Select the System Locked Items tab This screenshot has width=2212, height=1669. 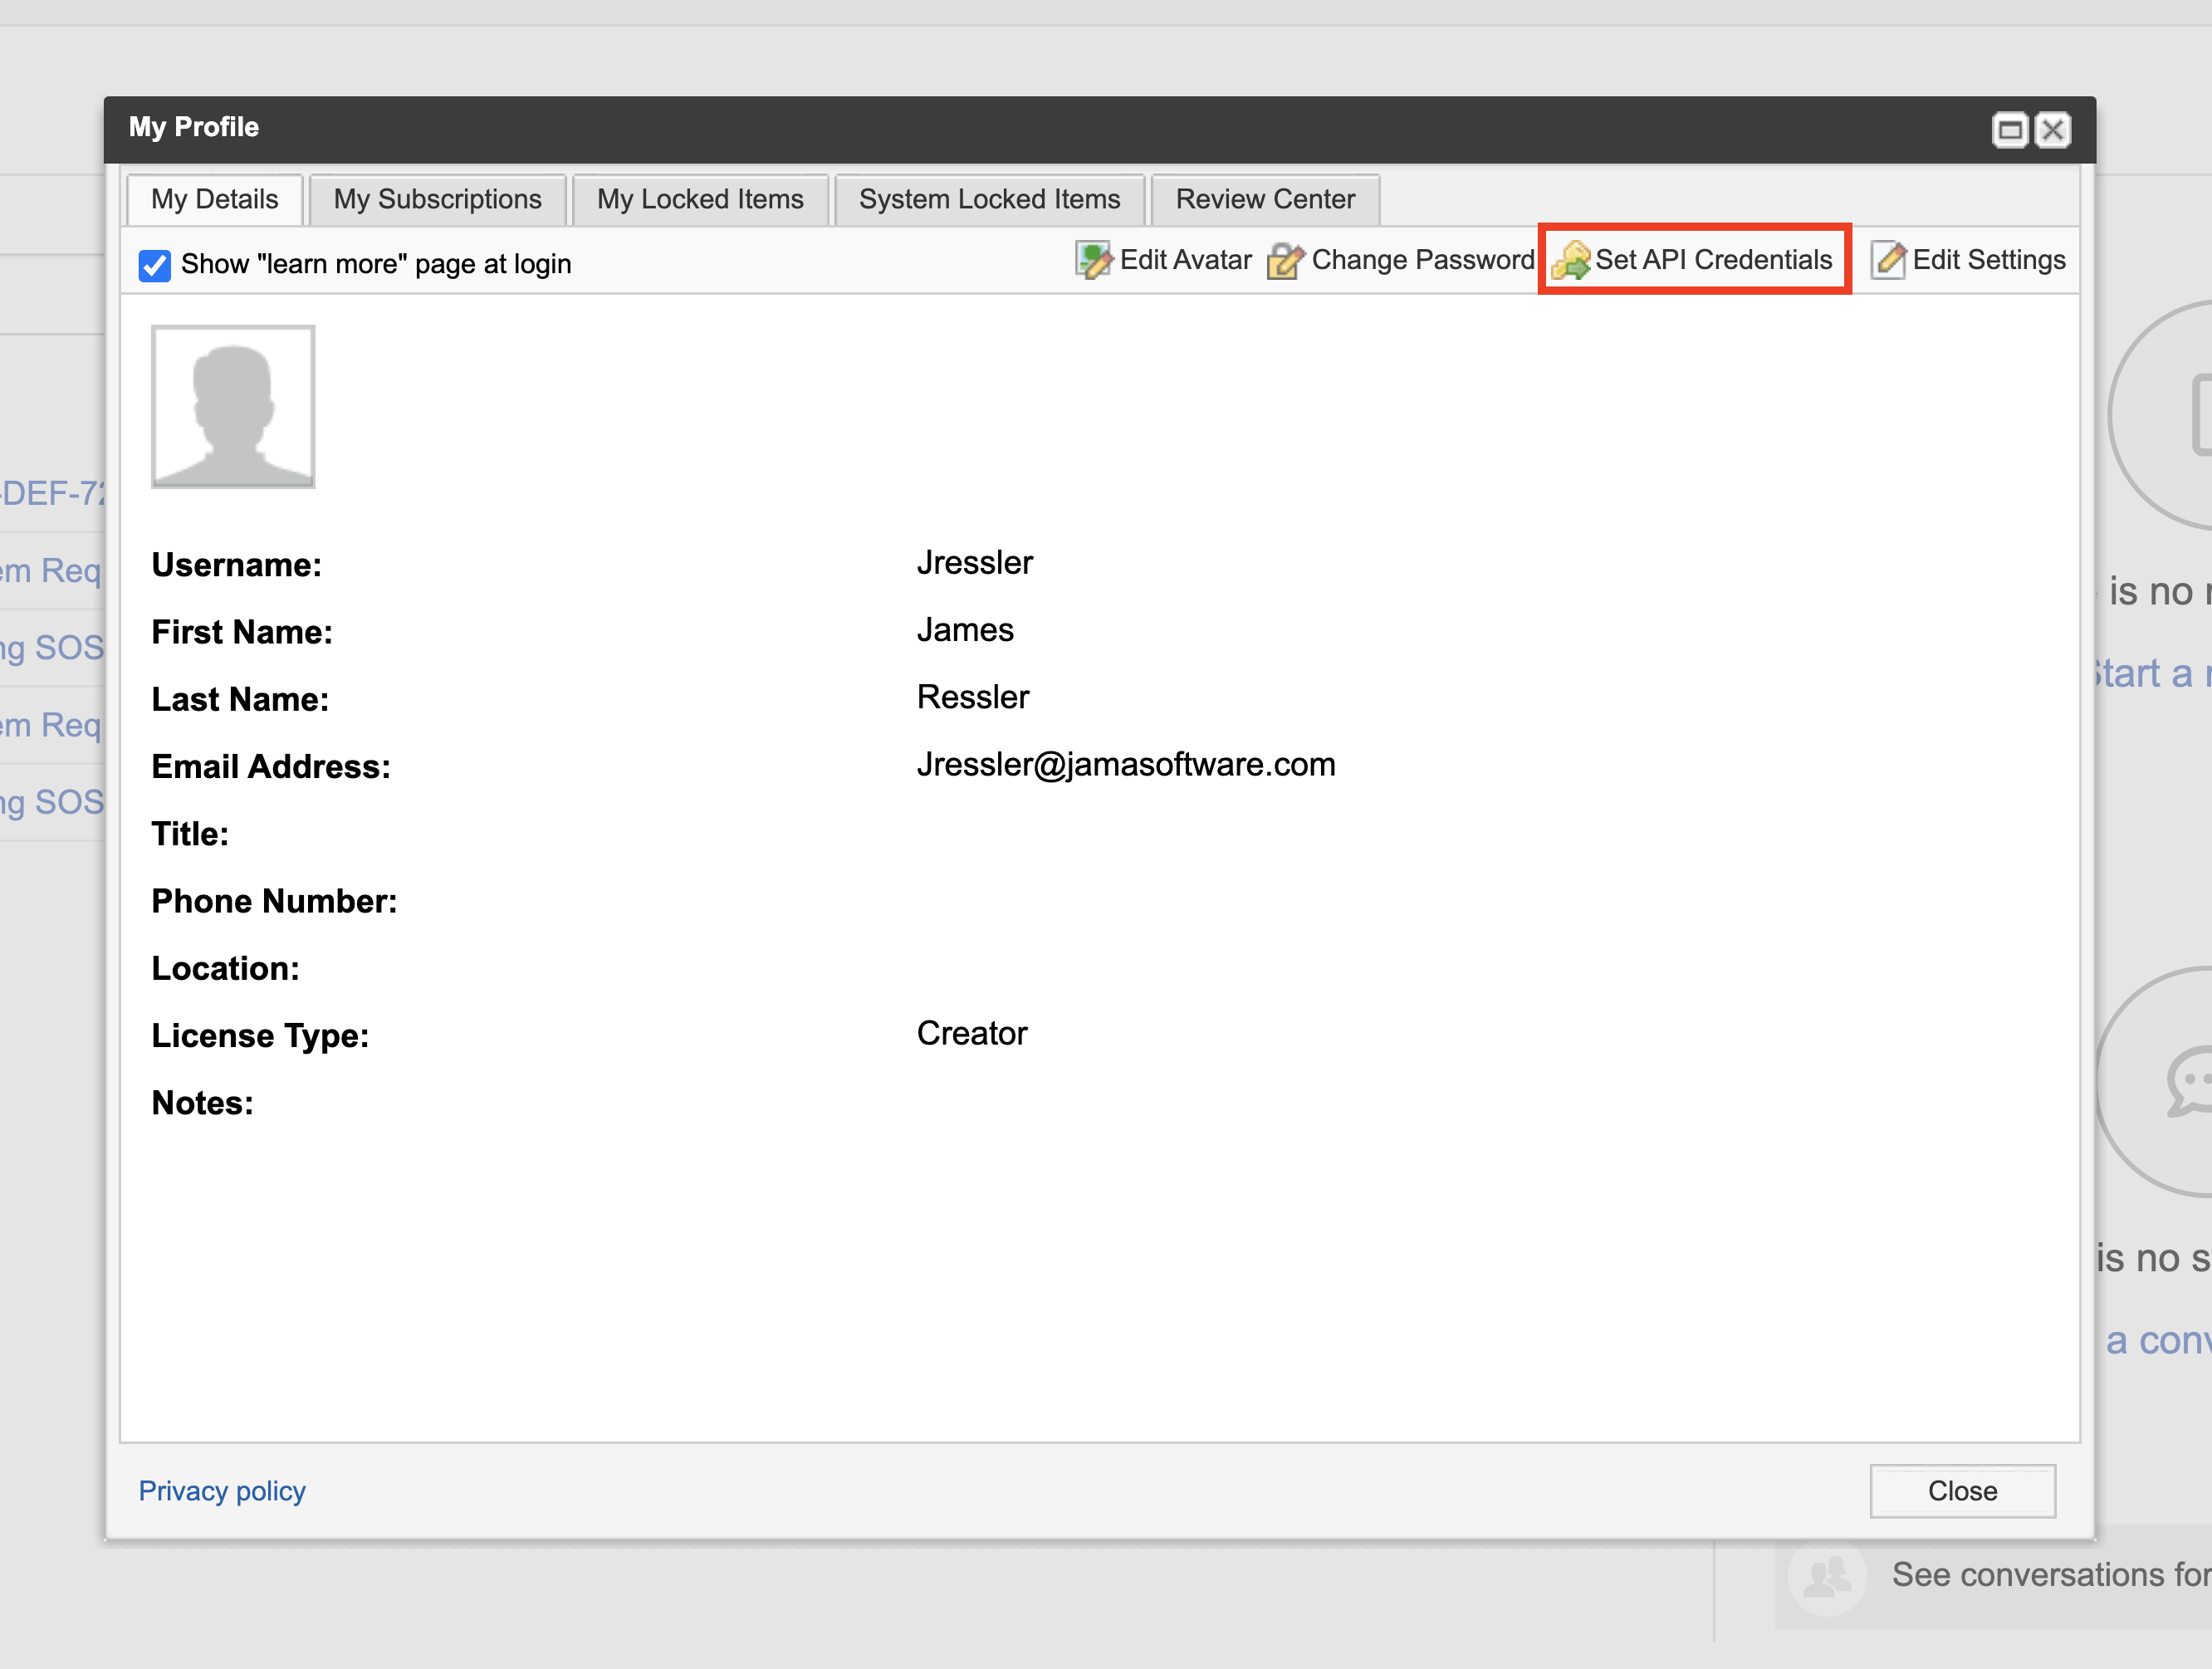click(989, 199)
